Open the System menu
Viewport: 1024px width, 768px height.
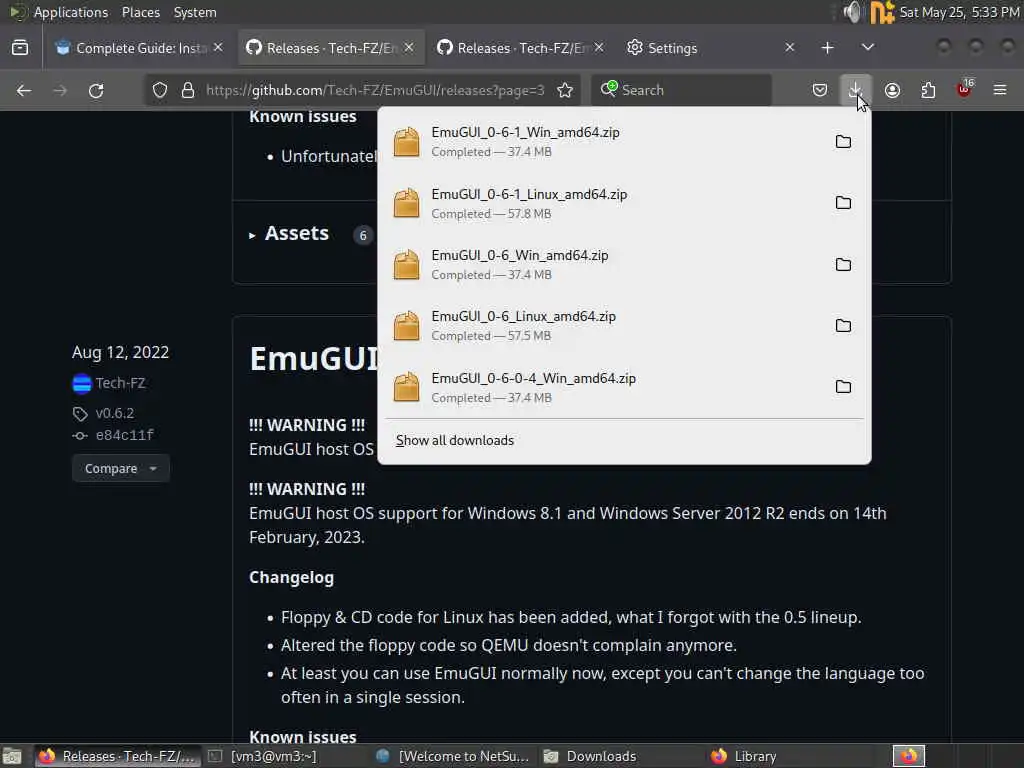click(x=195, y=12)
